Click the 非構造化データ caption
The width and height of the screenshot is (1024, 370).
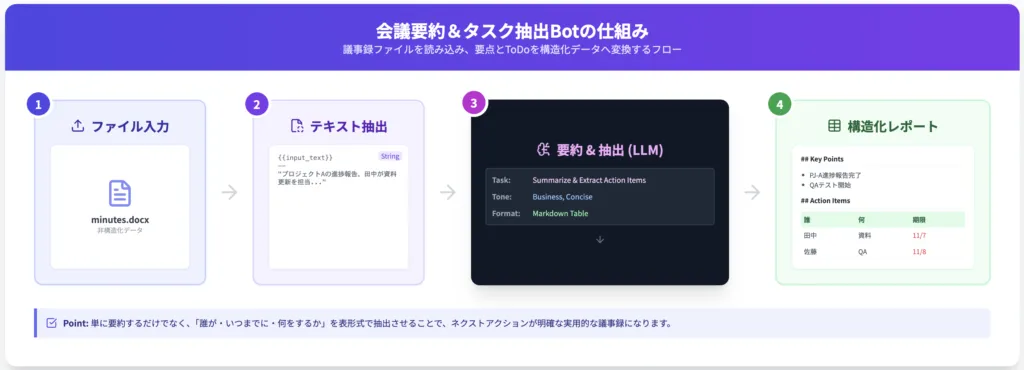[x=120, y=231]
